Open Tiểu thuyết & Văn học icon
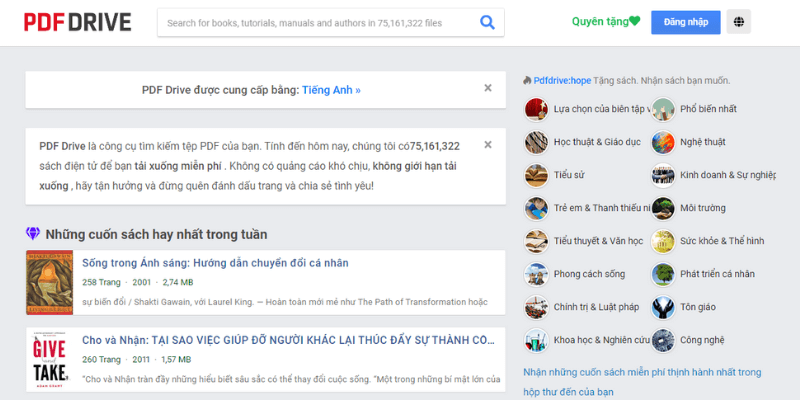 (536, 241)
